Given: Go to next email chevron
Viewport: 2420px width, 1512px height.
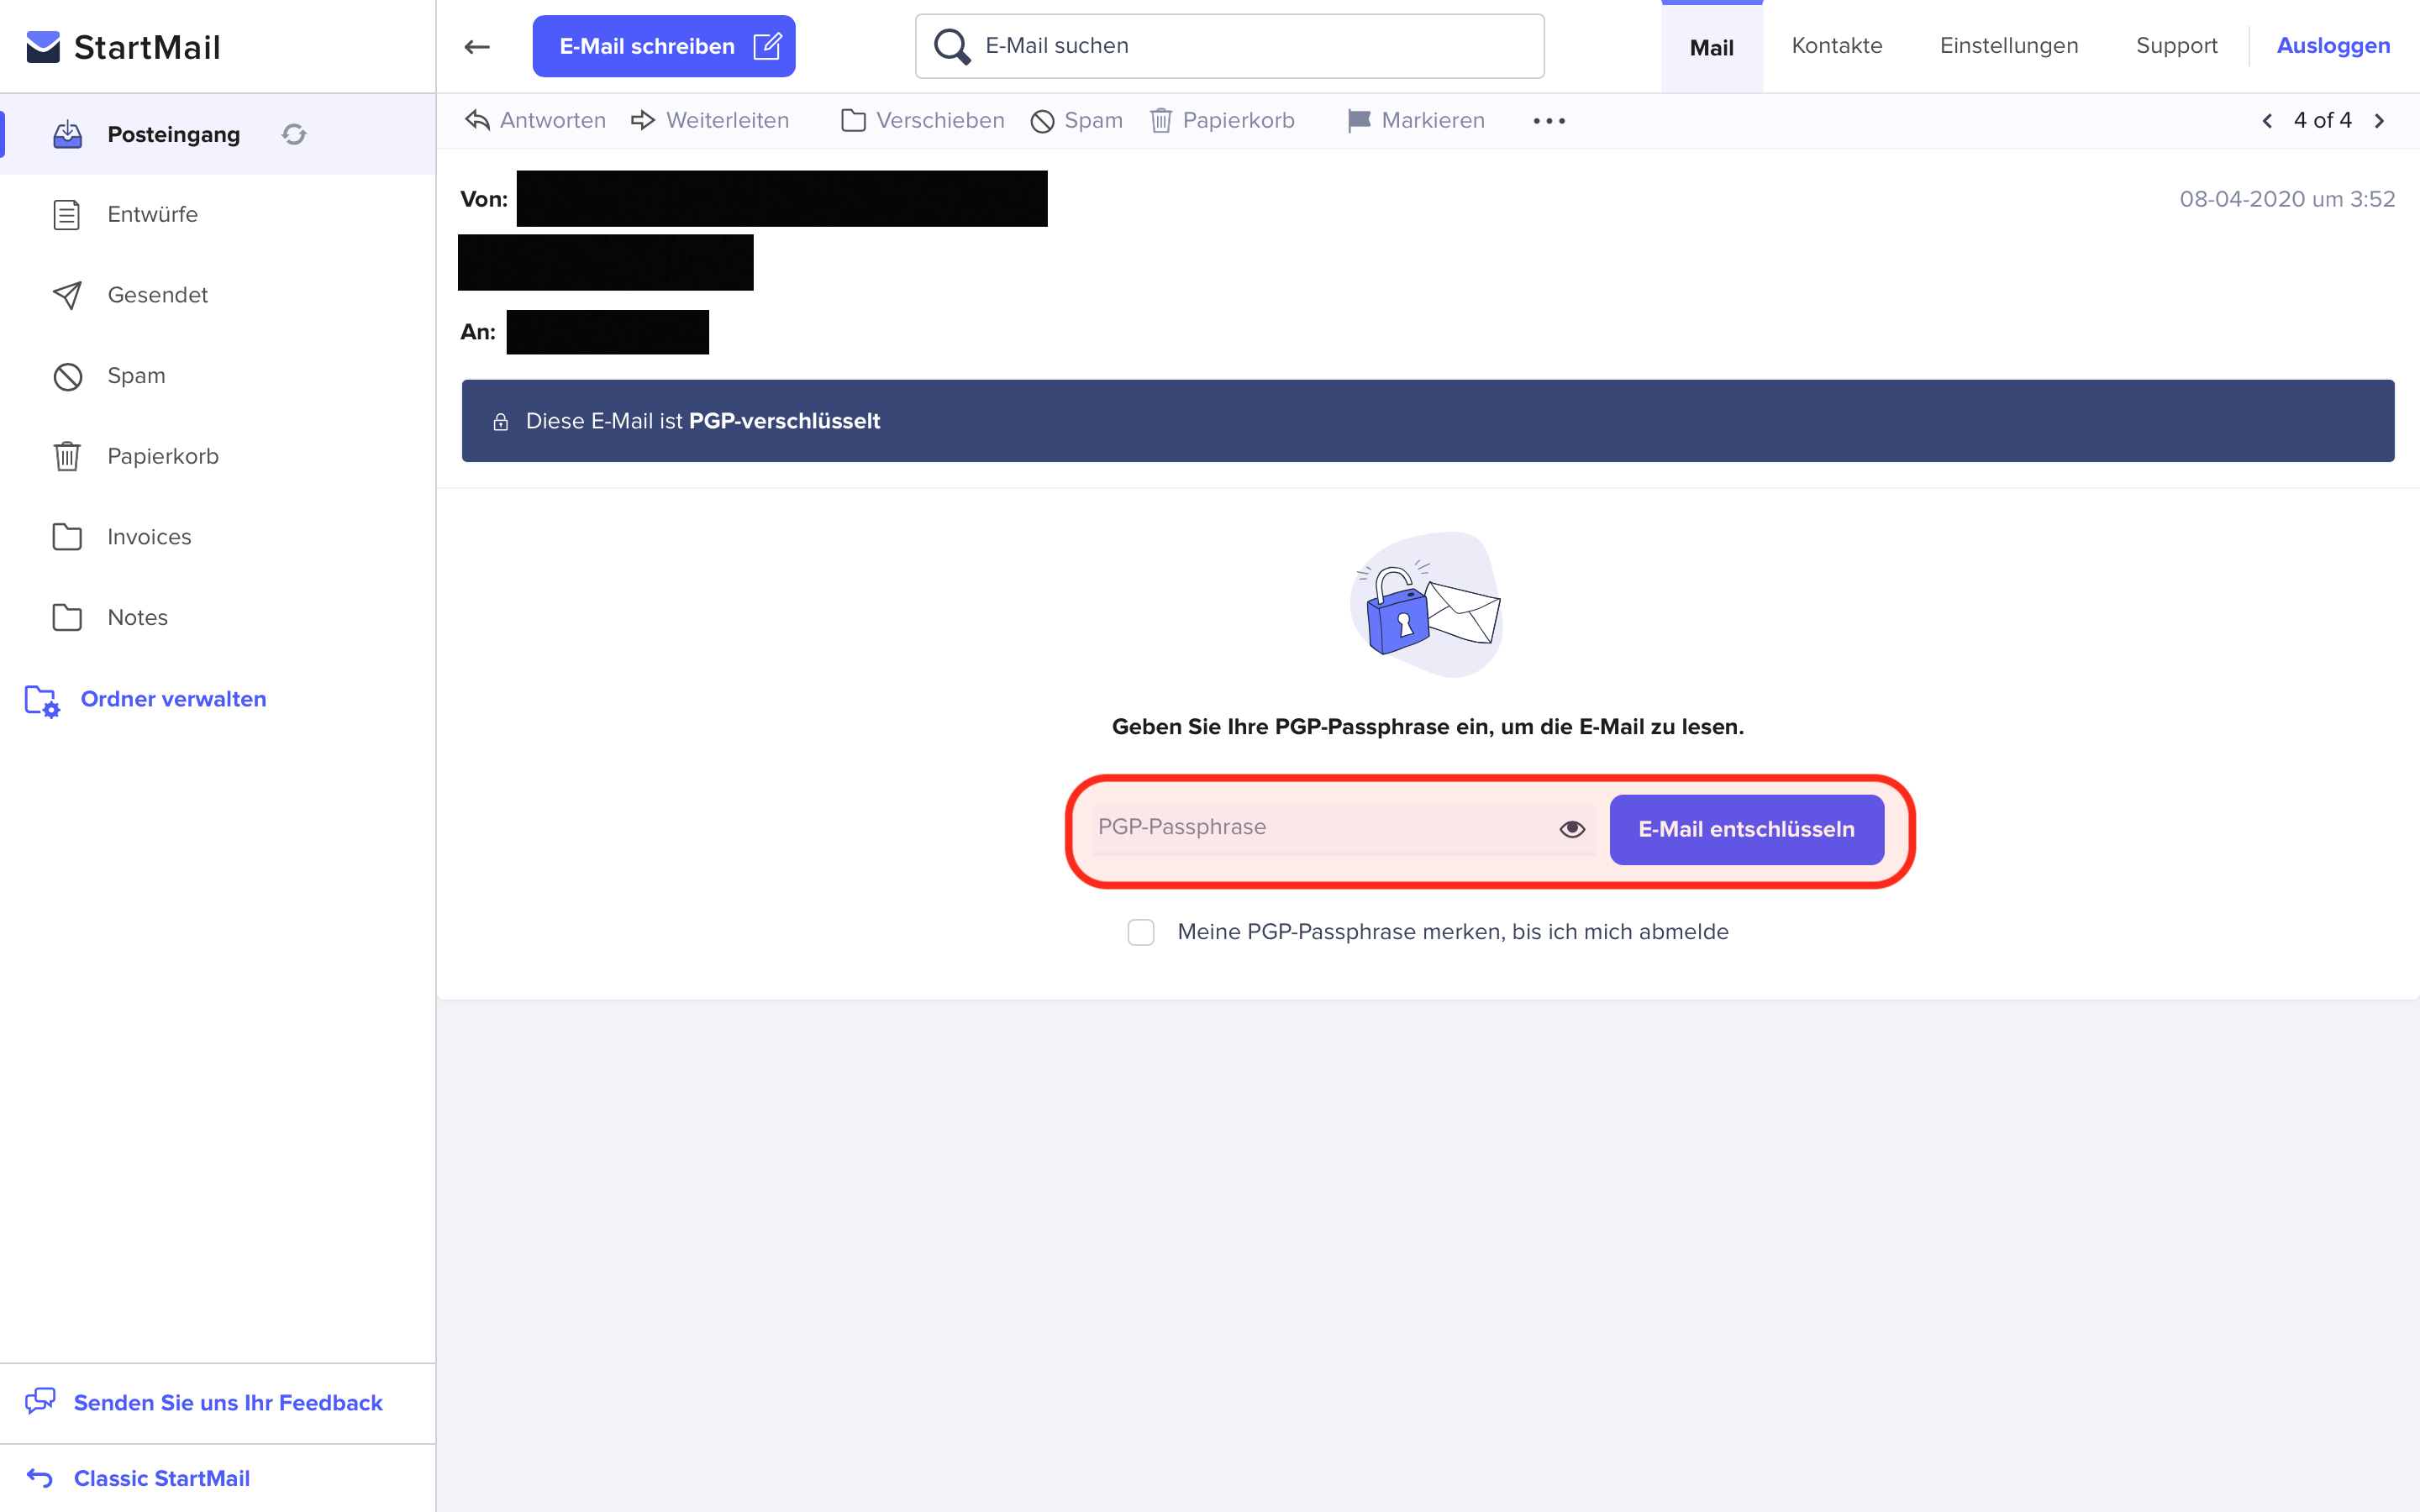Looking at the screenshot, I should coord(2379,120).
